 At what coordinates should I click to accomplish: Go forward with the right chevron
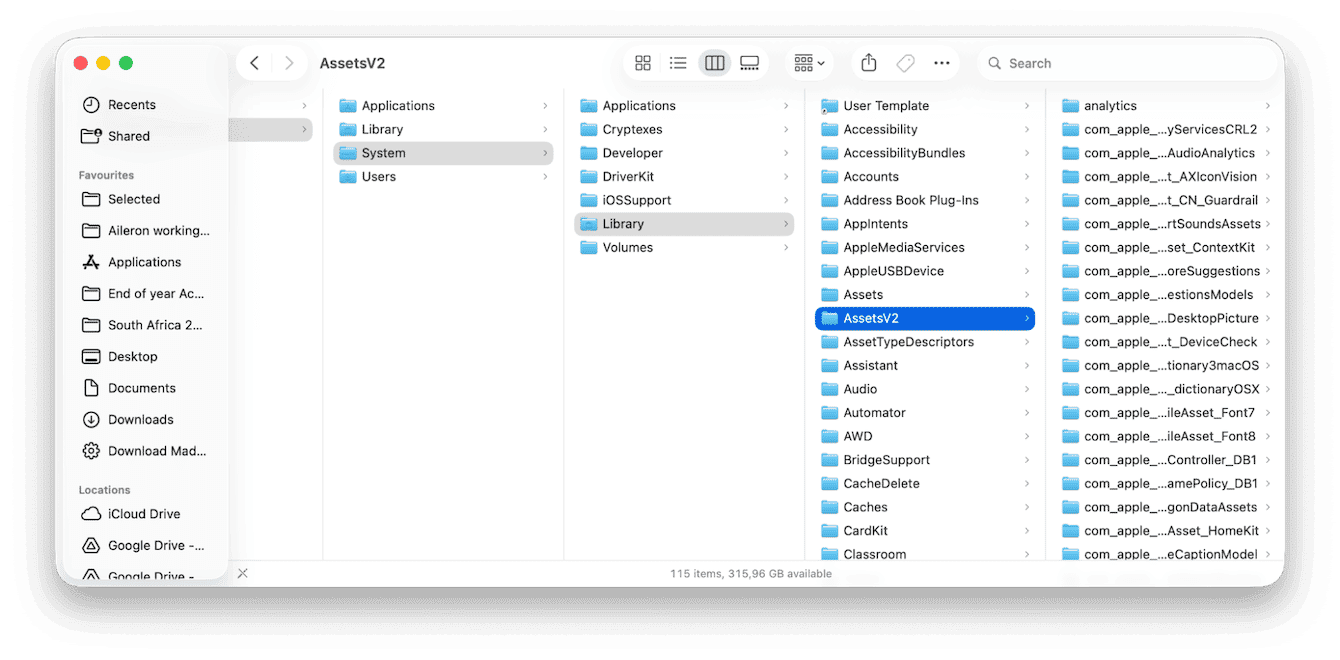point(289,63)
